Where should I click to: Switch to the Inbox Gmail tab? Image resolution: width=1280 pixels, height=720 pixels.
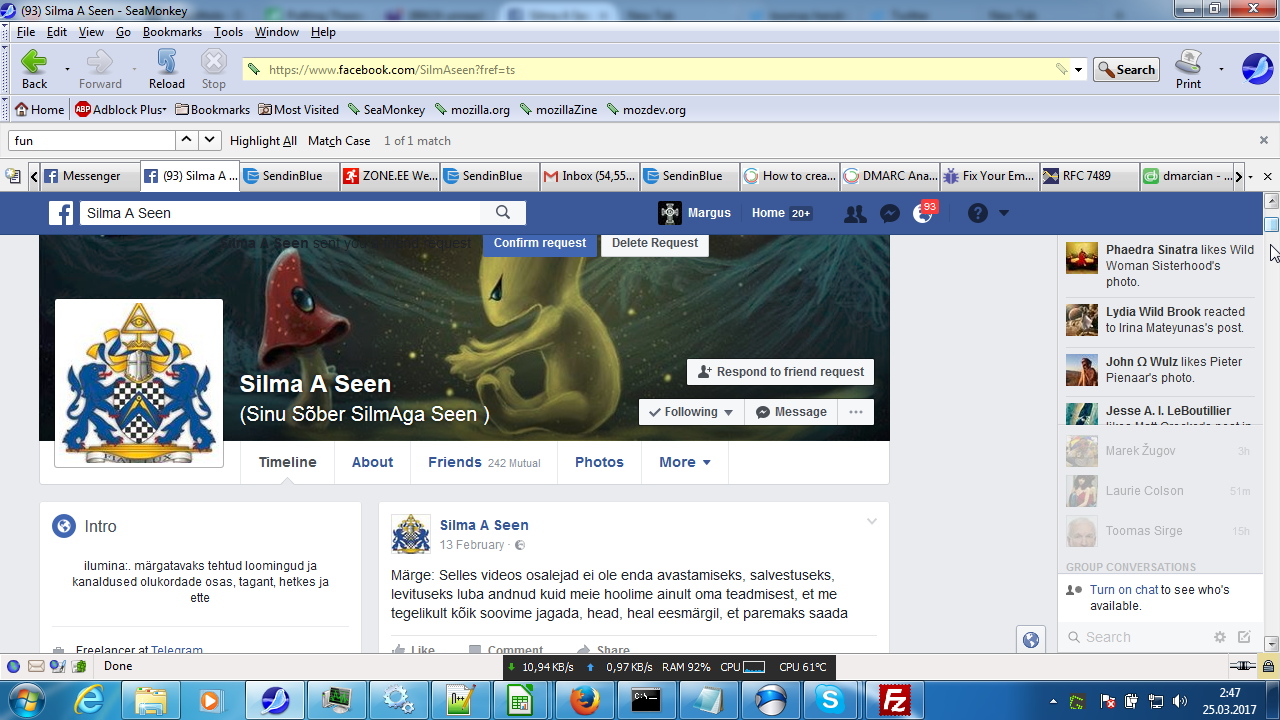point(589,176)
